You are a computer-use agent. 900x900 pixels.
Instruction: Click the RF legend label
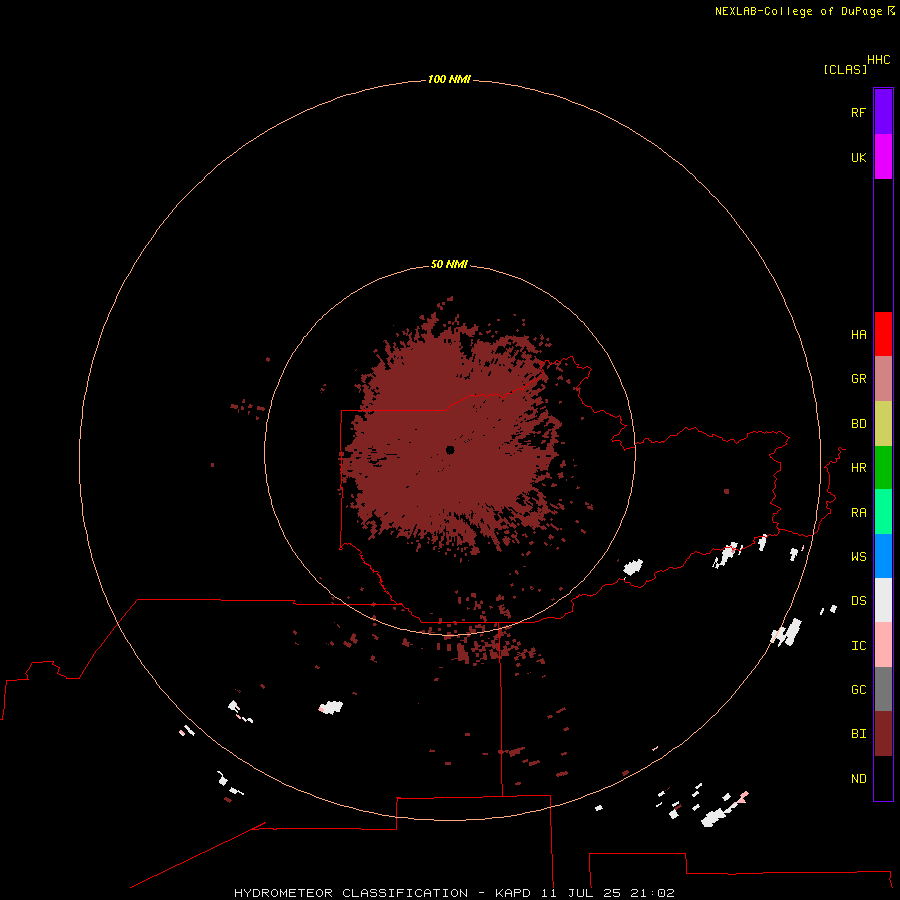(858, 112)
